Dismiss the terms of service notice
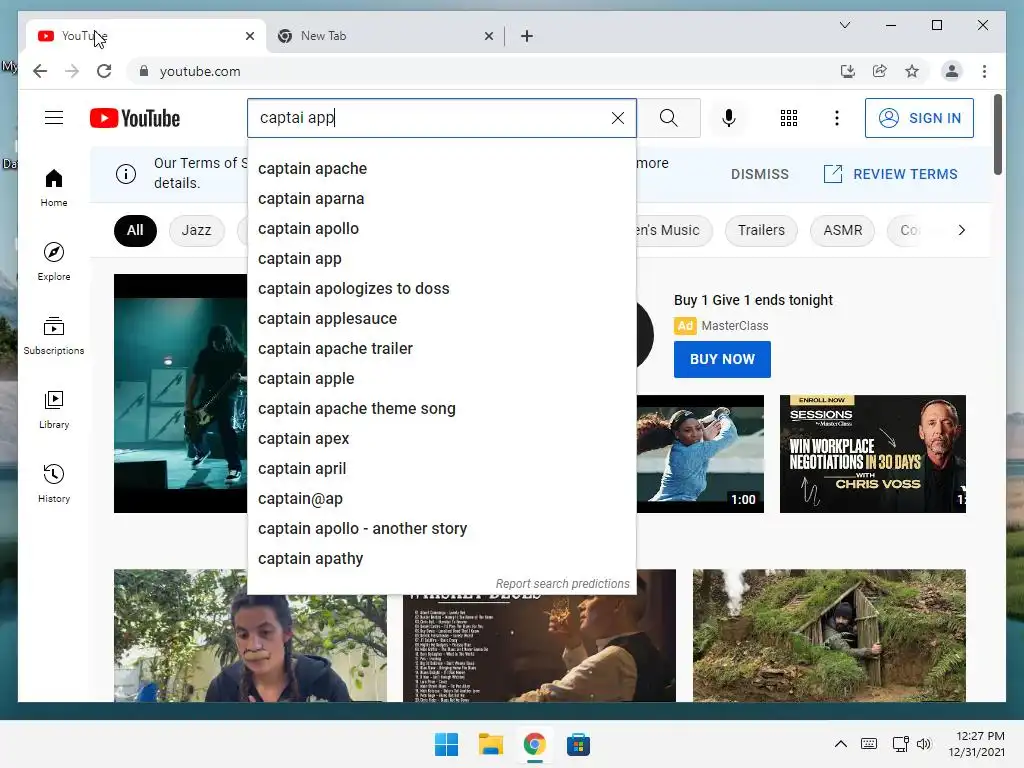Viewport: 1024px width, 768px height. click(760, 174)
